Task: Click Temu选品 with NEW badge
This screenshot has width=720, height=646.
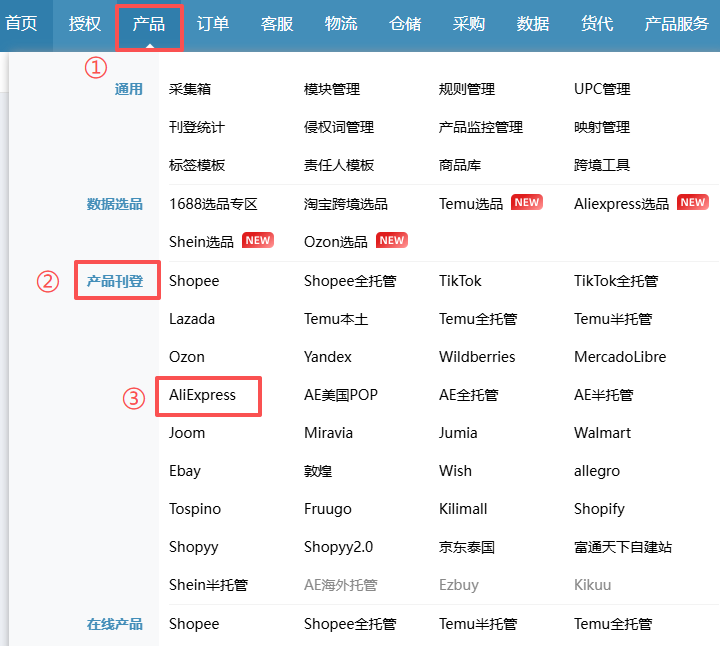Action: tap(471, 203)
